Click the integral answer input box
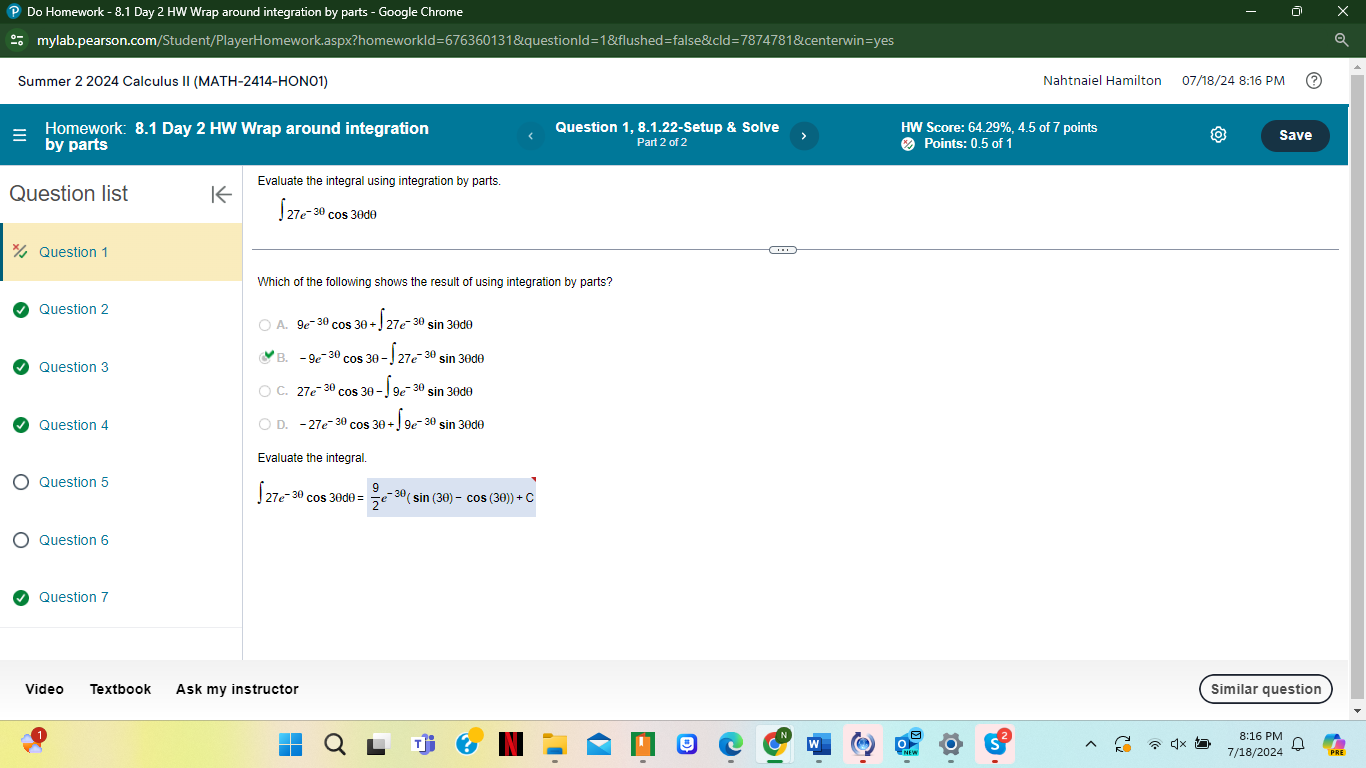This screenshot has width=1366, height=768. tap(452, 497)
